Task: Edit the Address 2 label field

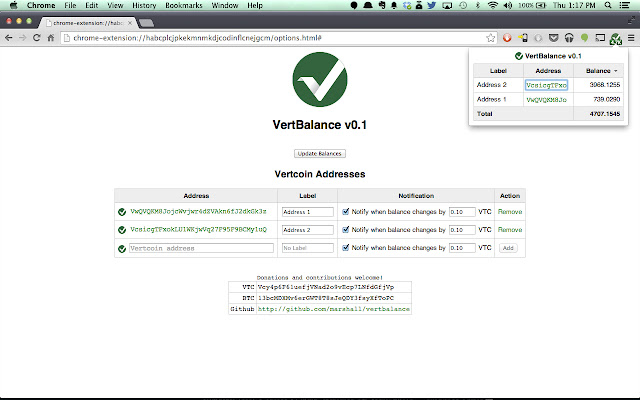Action: coord(308,230)
